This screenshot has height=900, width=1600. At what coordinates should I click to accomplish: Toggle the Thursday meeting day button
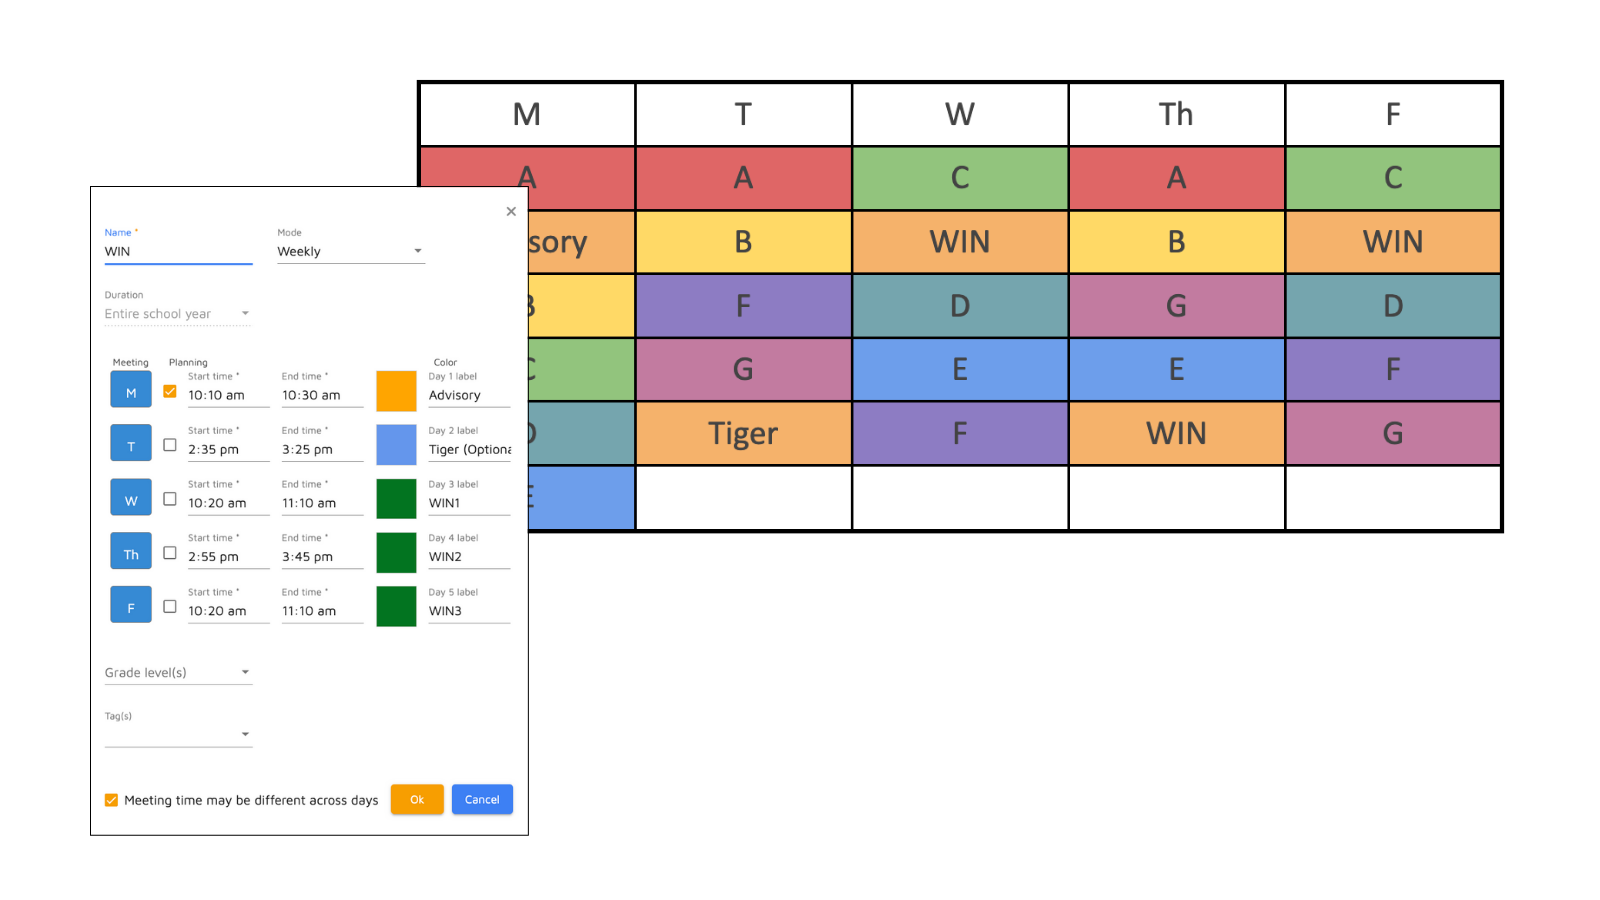coord(131,552)
